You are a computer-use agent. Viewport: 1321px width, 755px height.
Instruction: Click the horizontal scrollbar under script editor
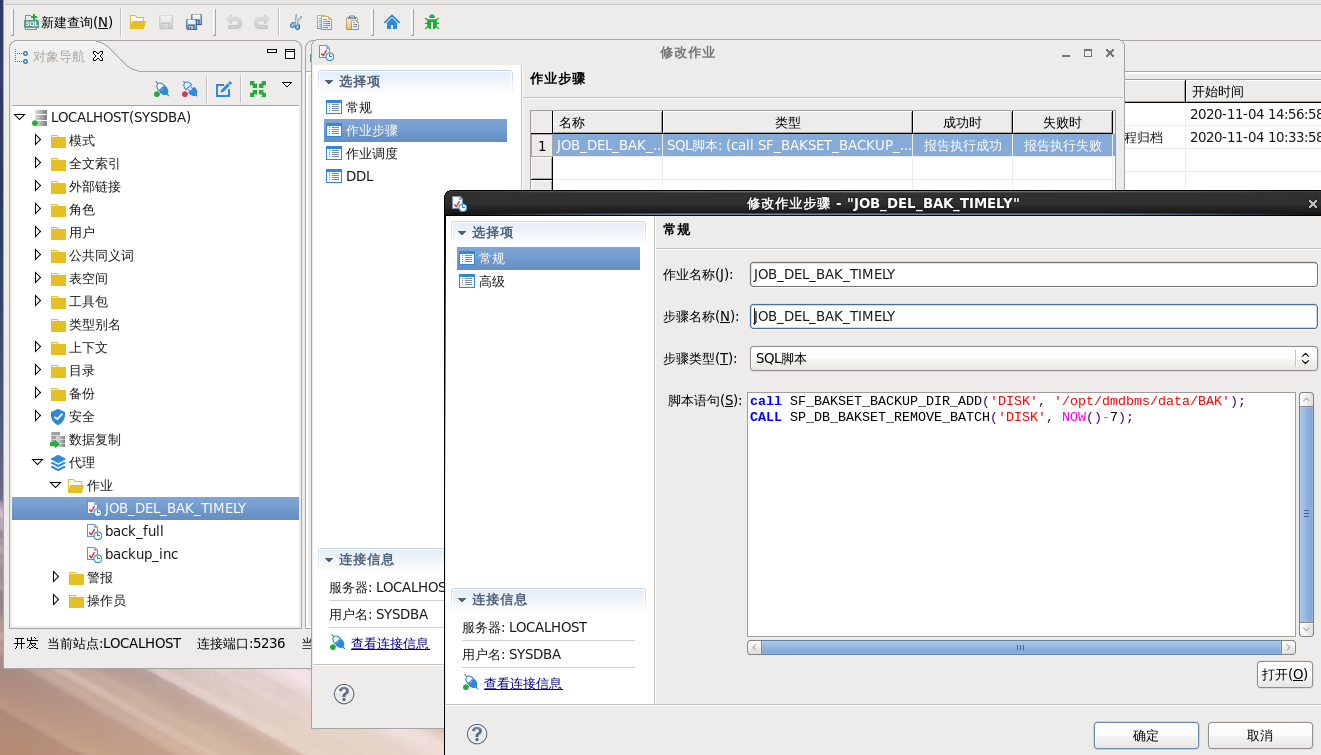1022,648
